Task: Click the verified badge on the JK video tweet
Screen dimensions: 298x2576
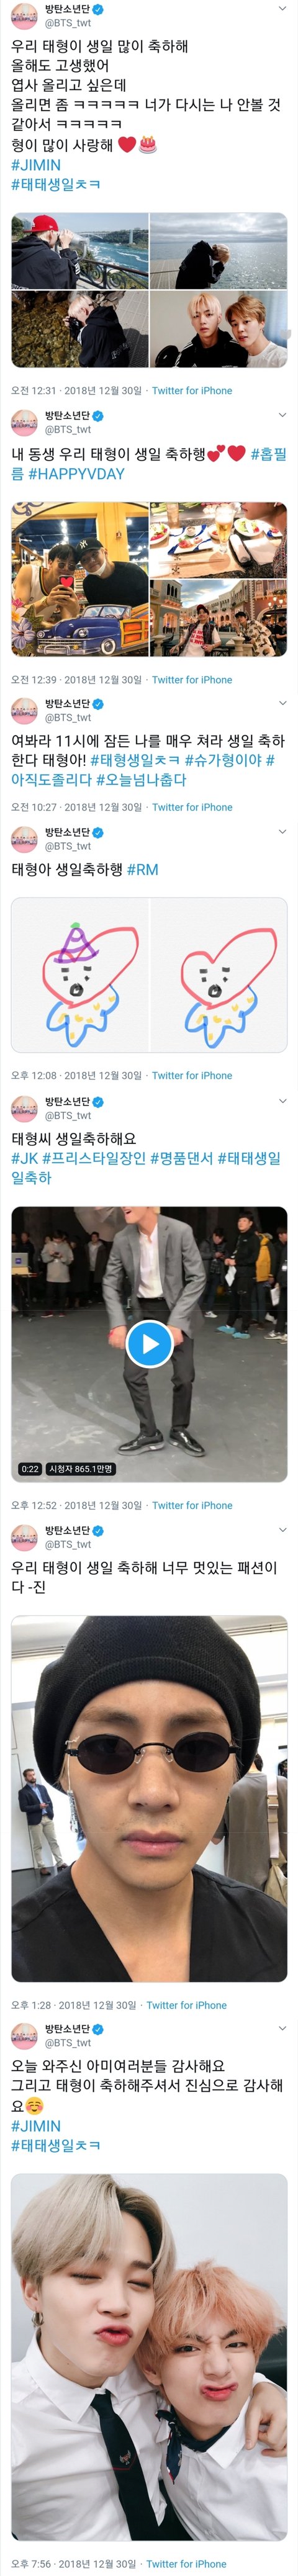Action: pyautogui.click(x=98, y=1101)
